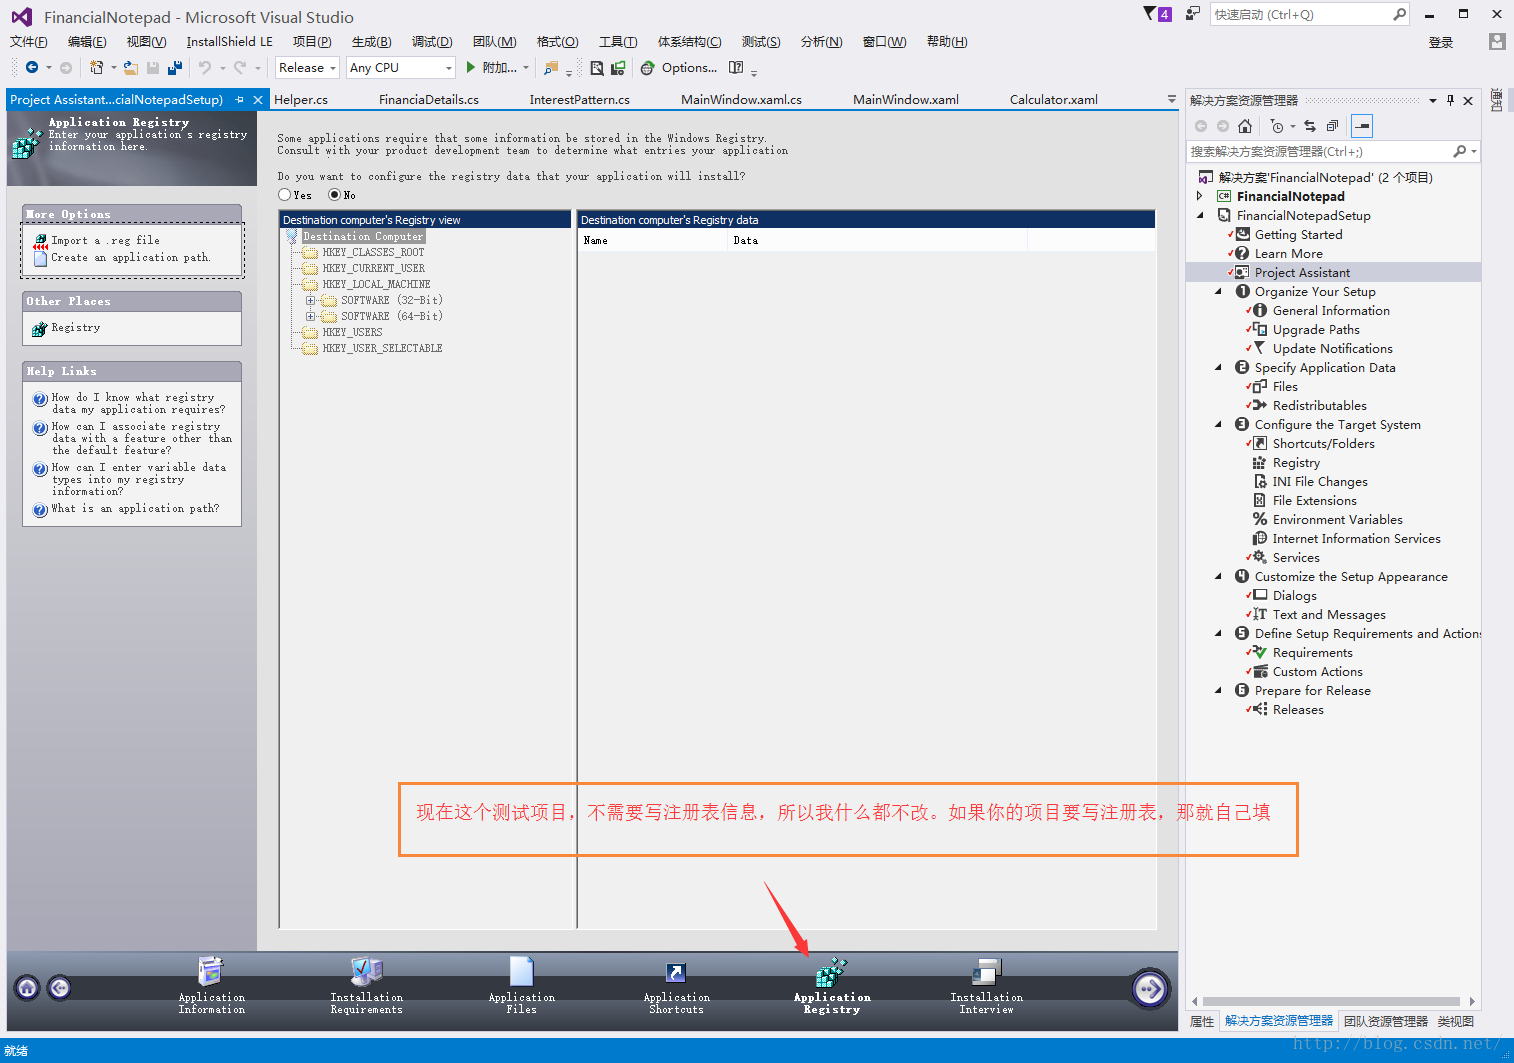This screenshot has width=1514, height=1063.
Task: Click the Undo toolbar icon
Action: point(205,68)
